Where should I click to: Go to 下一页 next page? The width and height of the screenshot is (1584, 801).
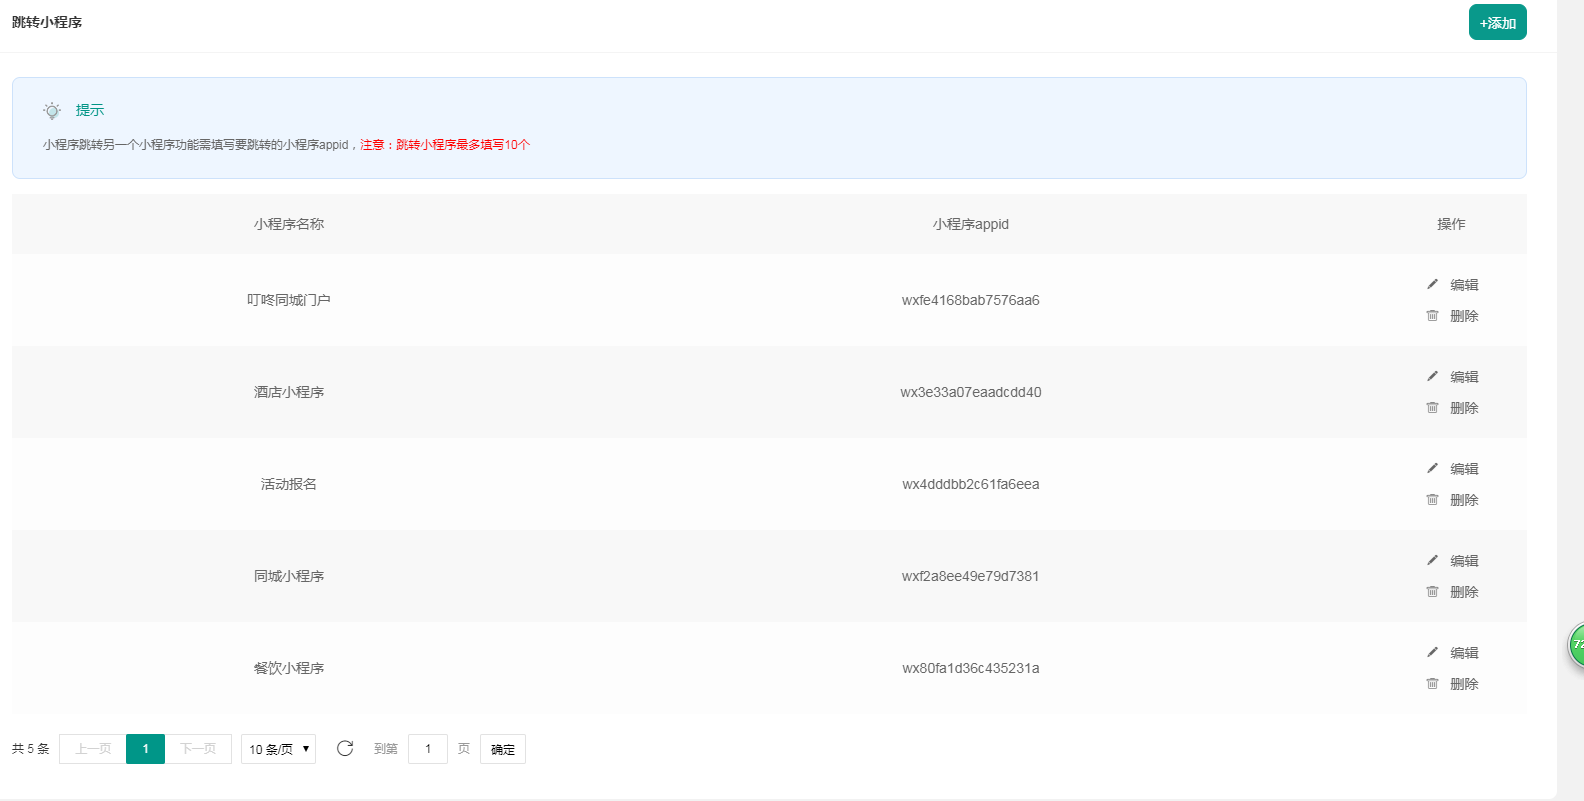(198, 749)
